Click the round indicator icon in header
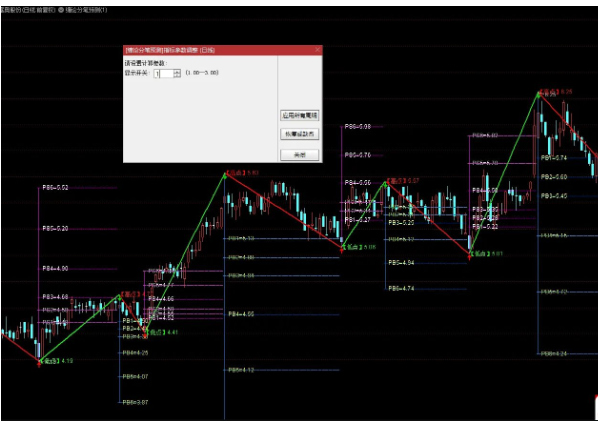The image size is (598, 422). point(61,10)
